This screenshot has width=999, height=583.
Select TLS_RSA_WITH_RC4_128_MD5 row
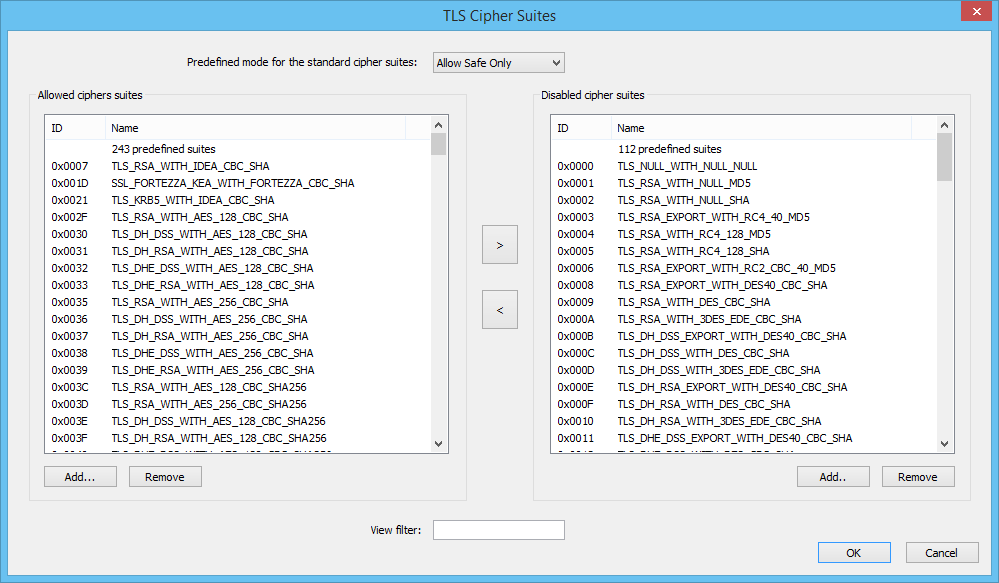click(x=744, y=234)
